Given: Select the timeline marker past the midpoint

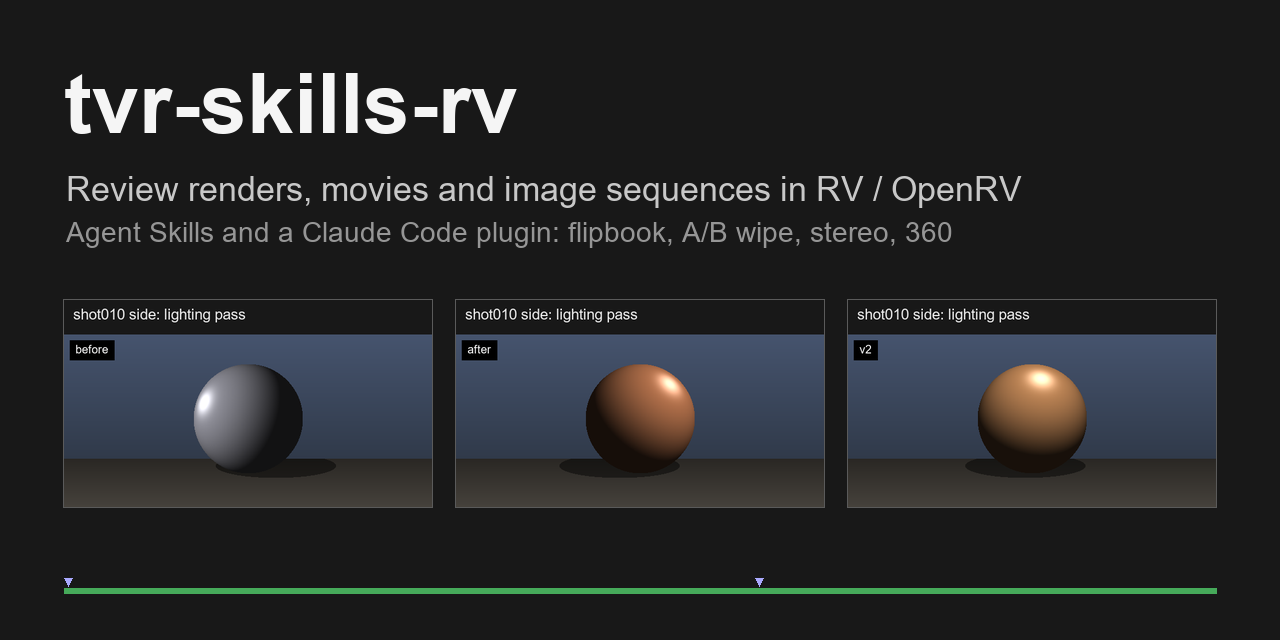Looking at the screenshot, I should tap(759, 582).
